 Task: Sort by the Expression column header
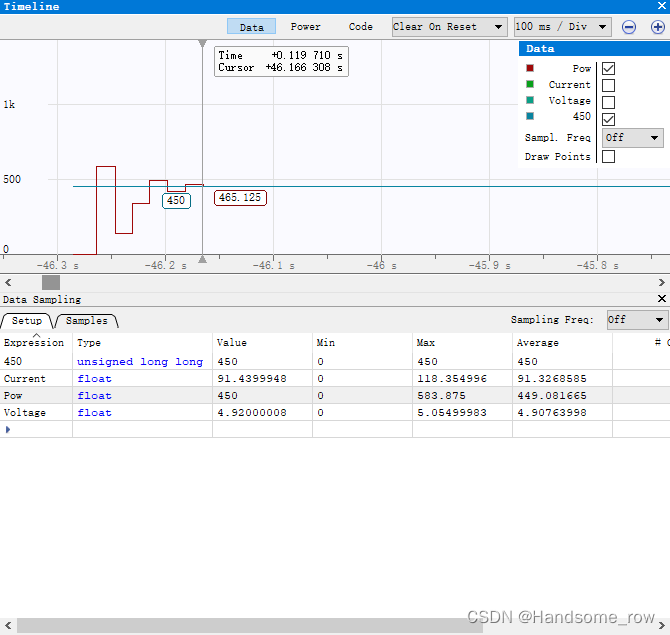click(36, 342)
